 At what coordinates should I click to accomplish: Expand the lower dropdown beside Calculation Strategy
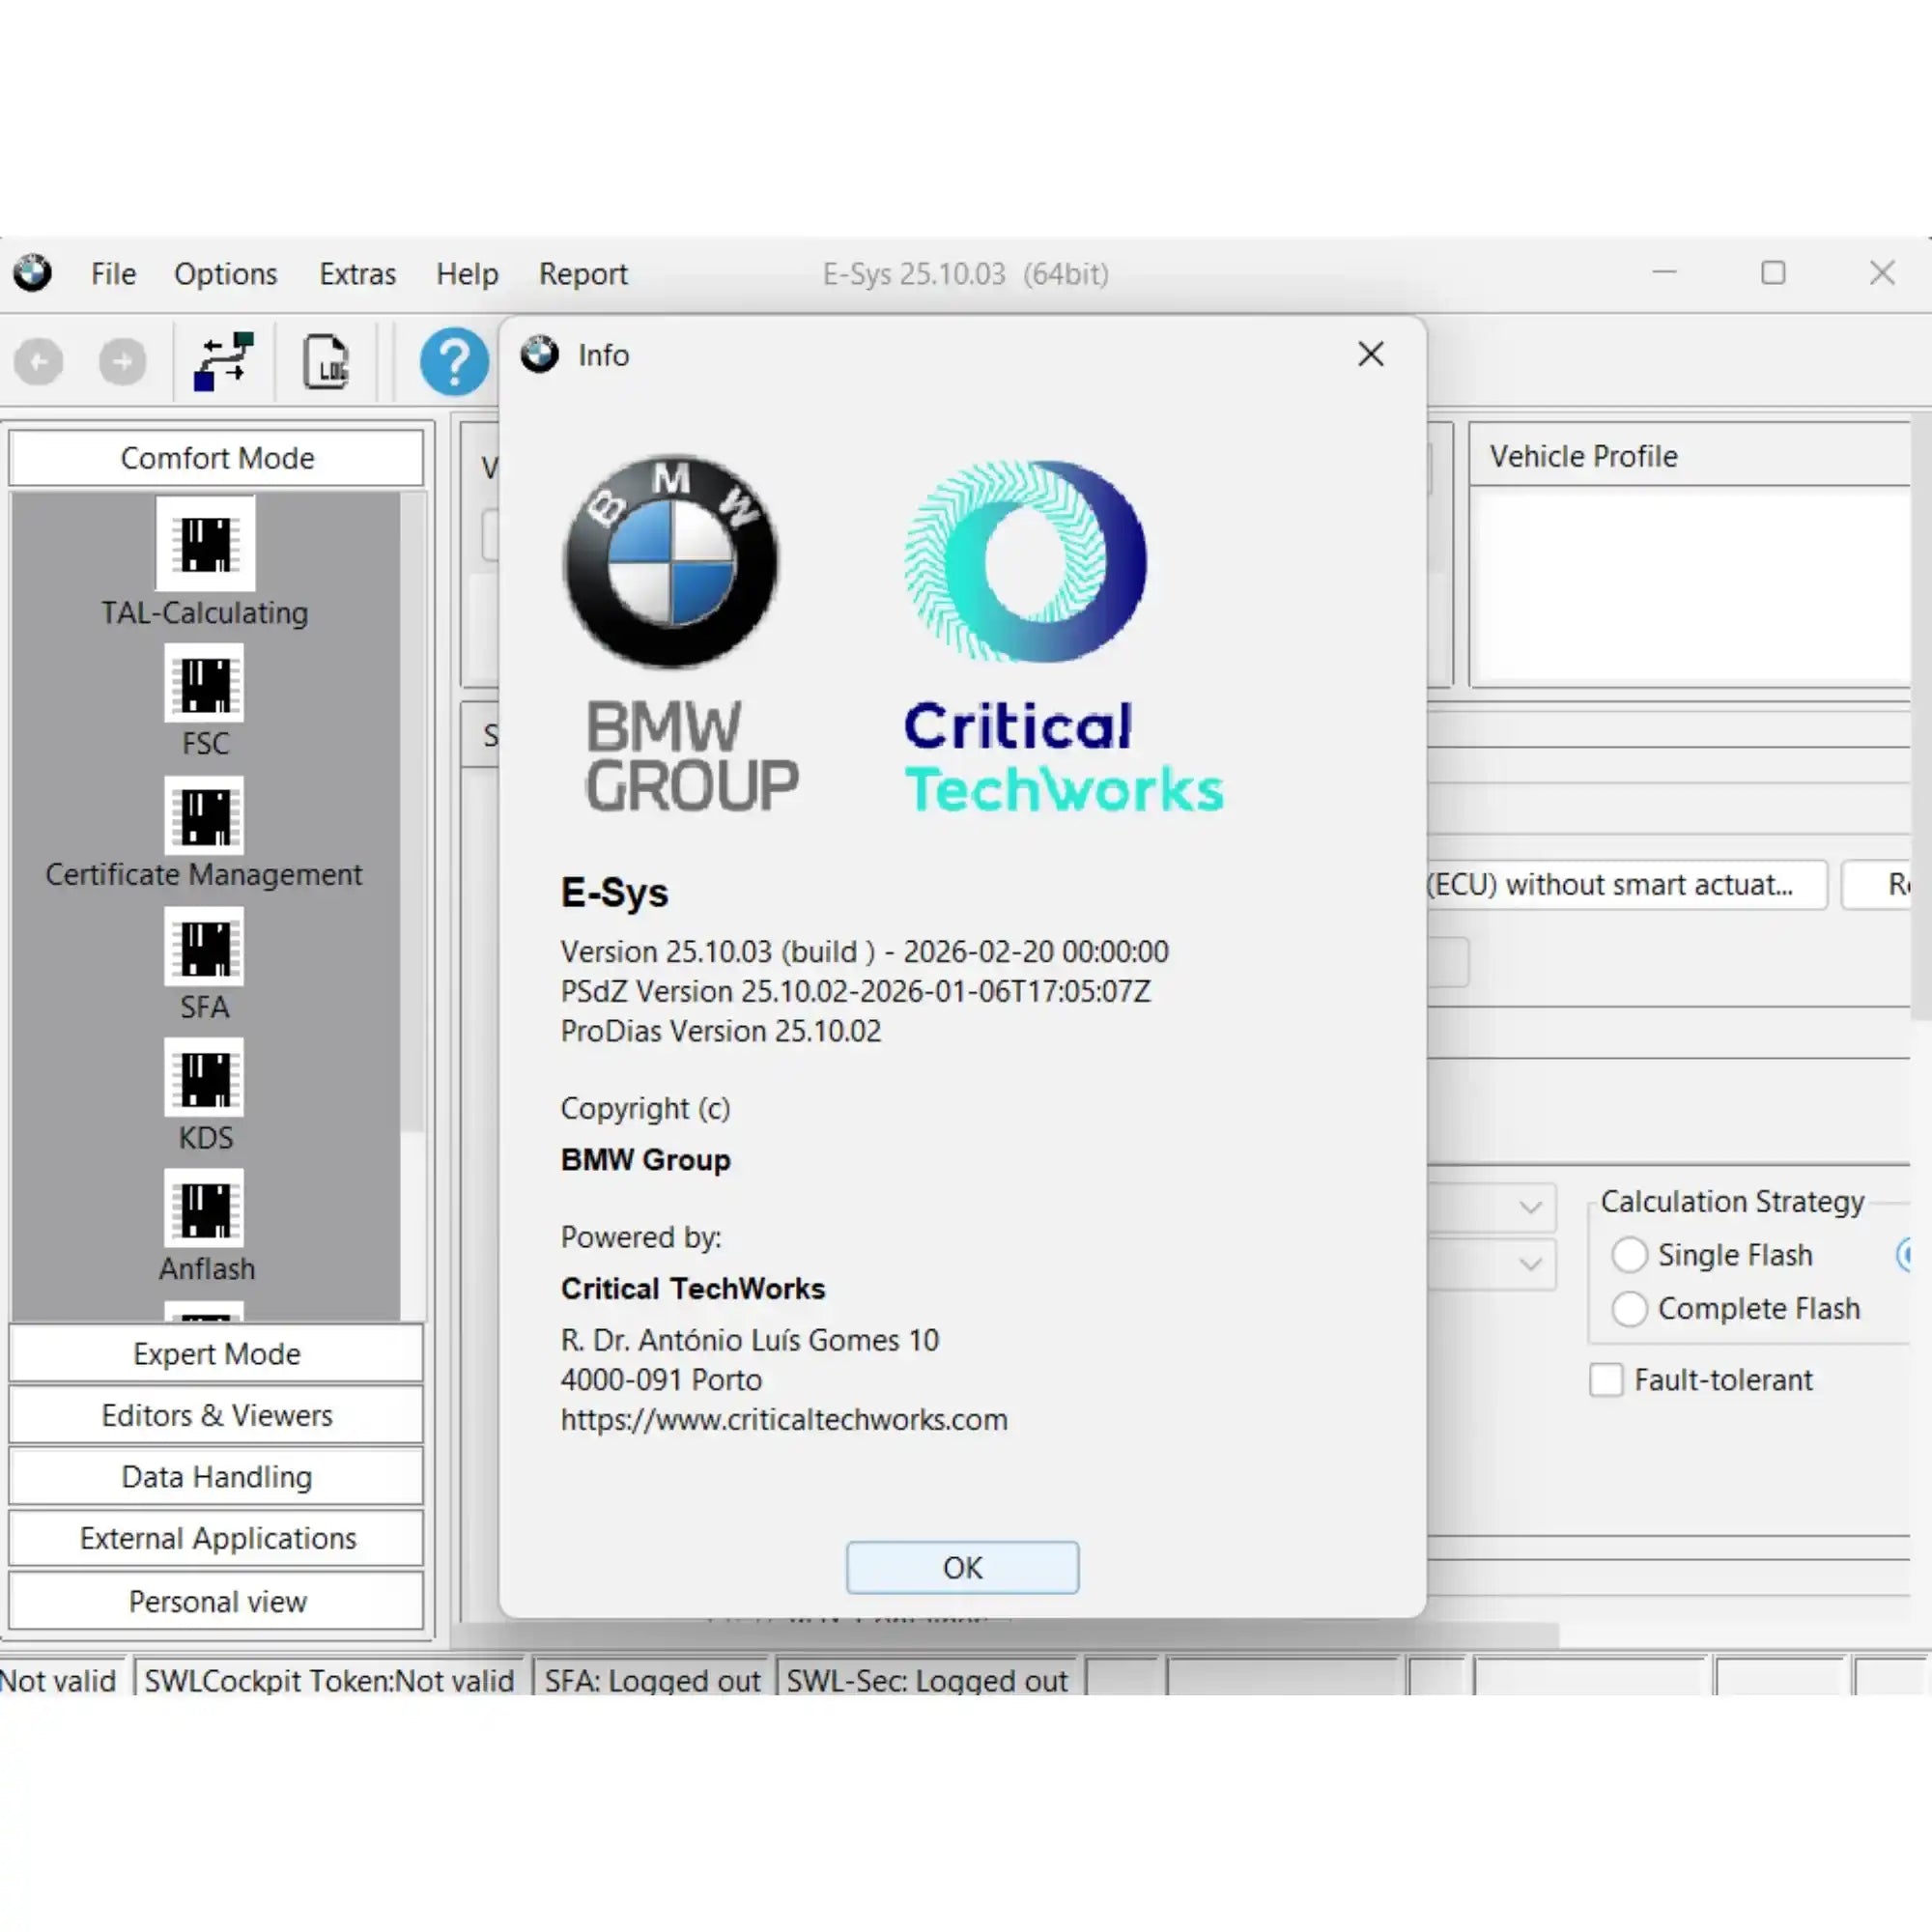[1530, 1264]
